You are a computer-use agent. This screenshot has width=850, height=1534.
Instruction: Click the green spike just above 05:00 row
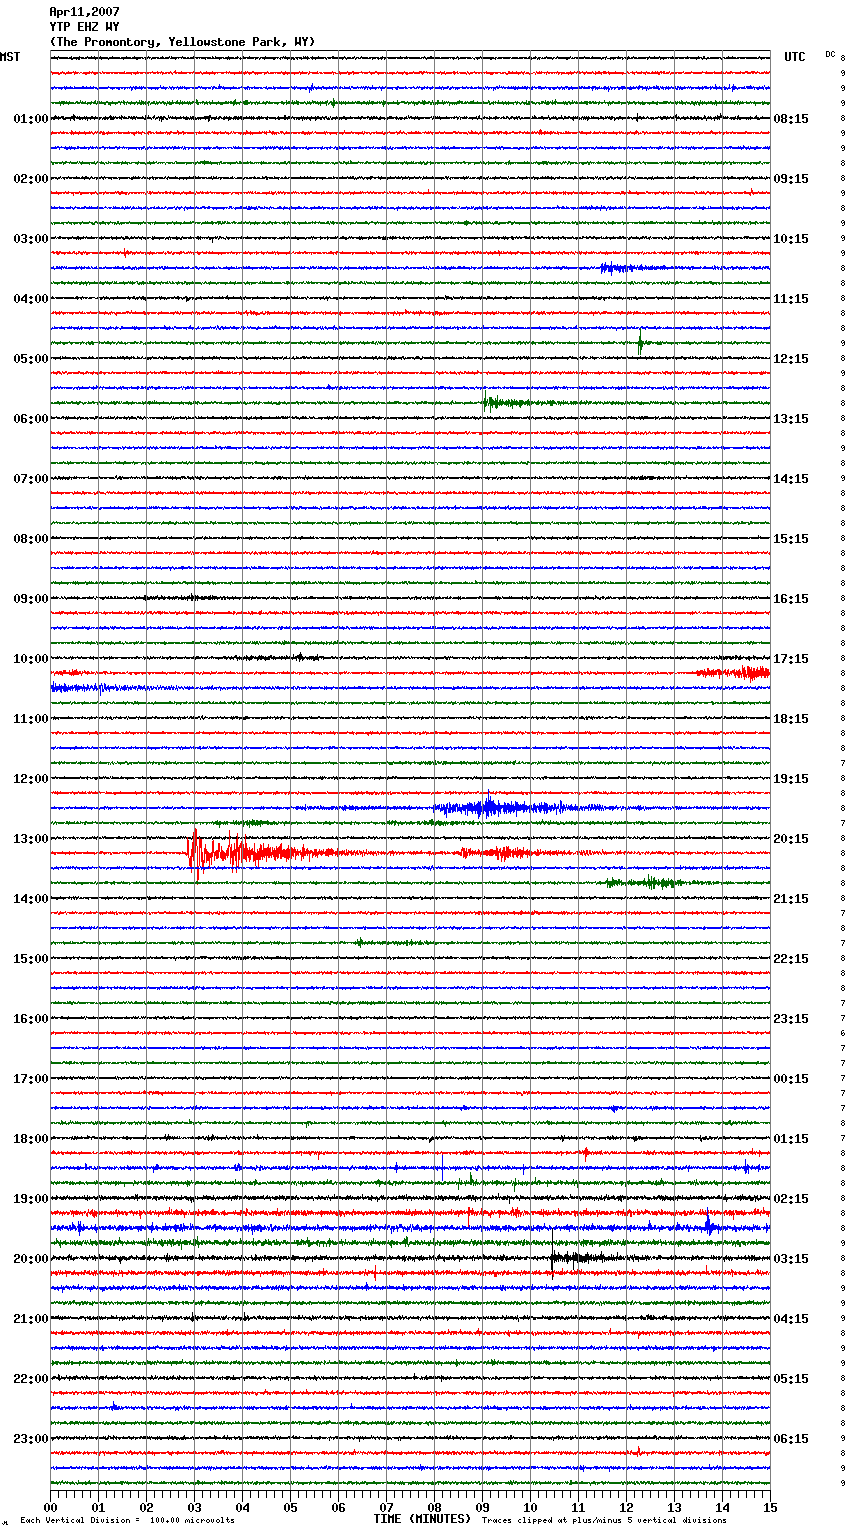(x=641, y=343)
